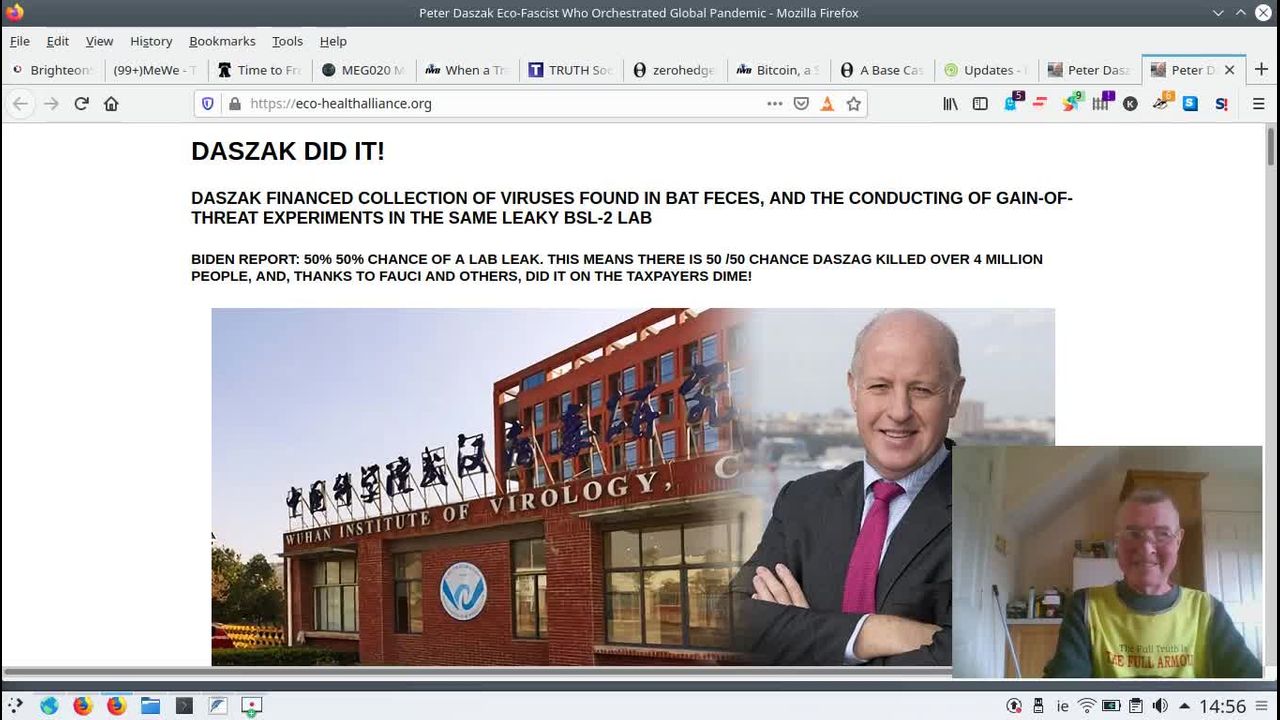
Task: Bookmark this page with the star icon
Action: point(853,104)
